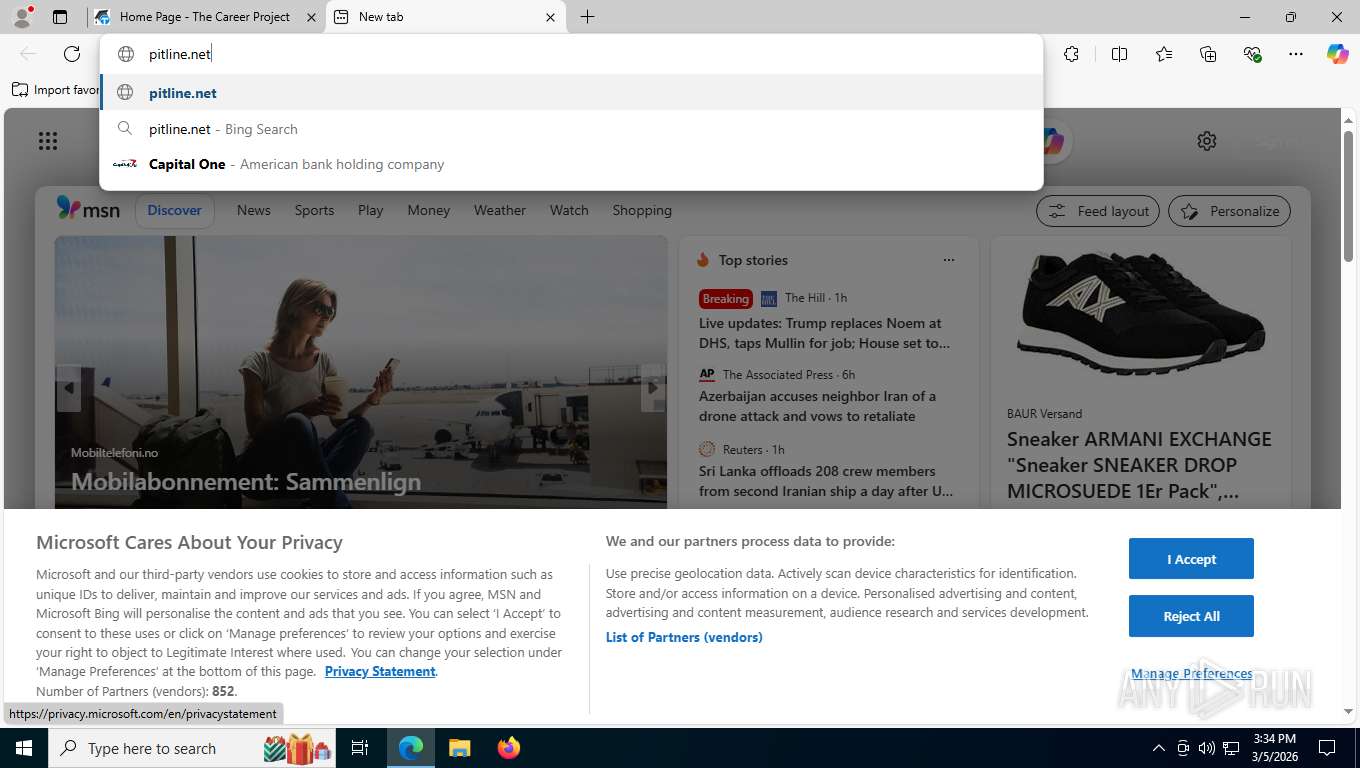Go to previous carousel slide arrow
Screen dimensions: 1360x768
pos(68,388)
